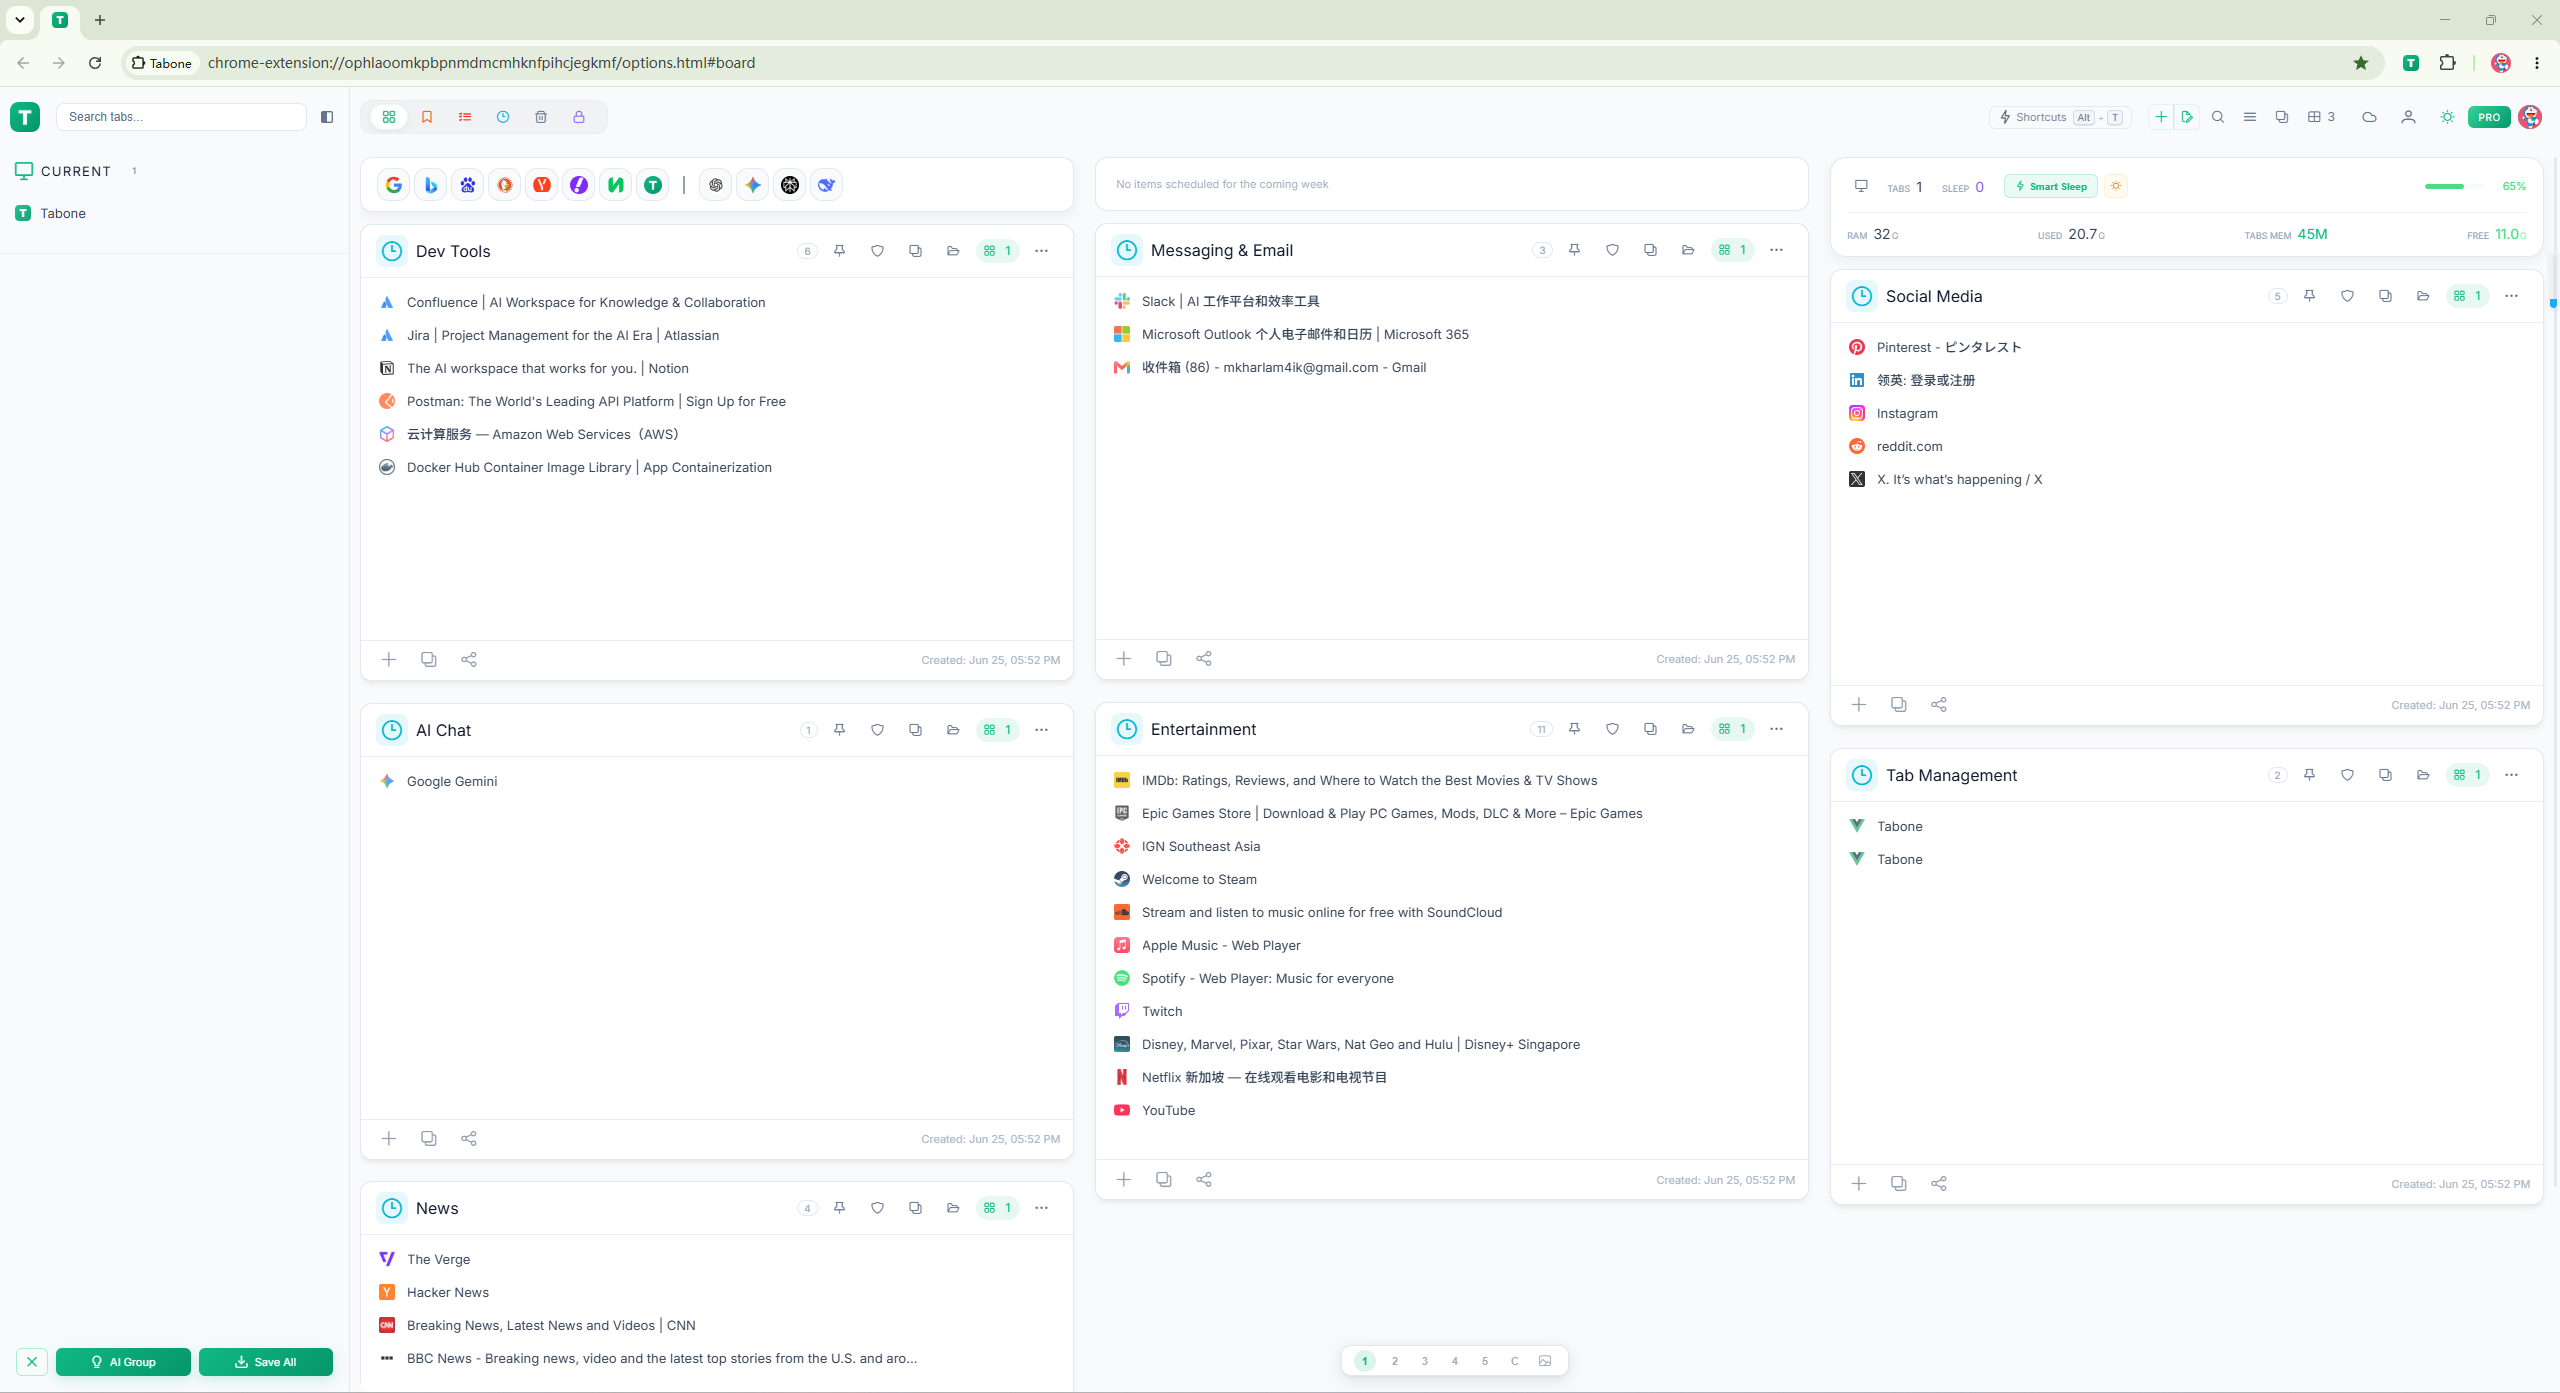This screenshot has height=1393, width=2560.
Task: Open the more options menu for Messaging & Email
Action: click(1777, 250)
